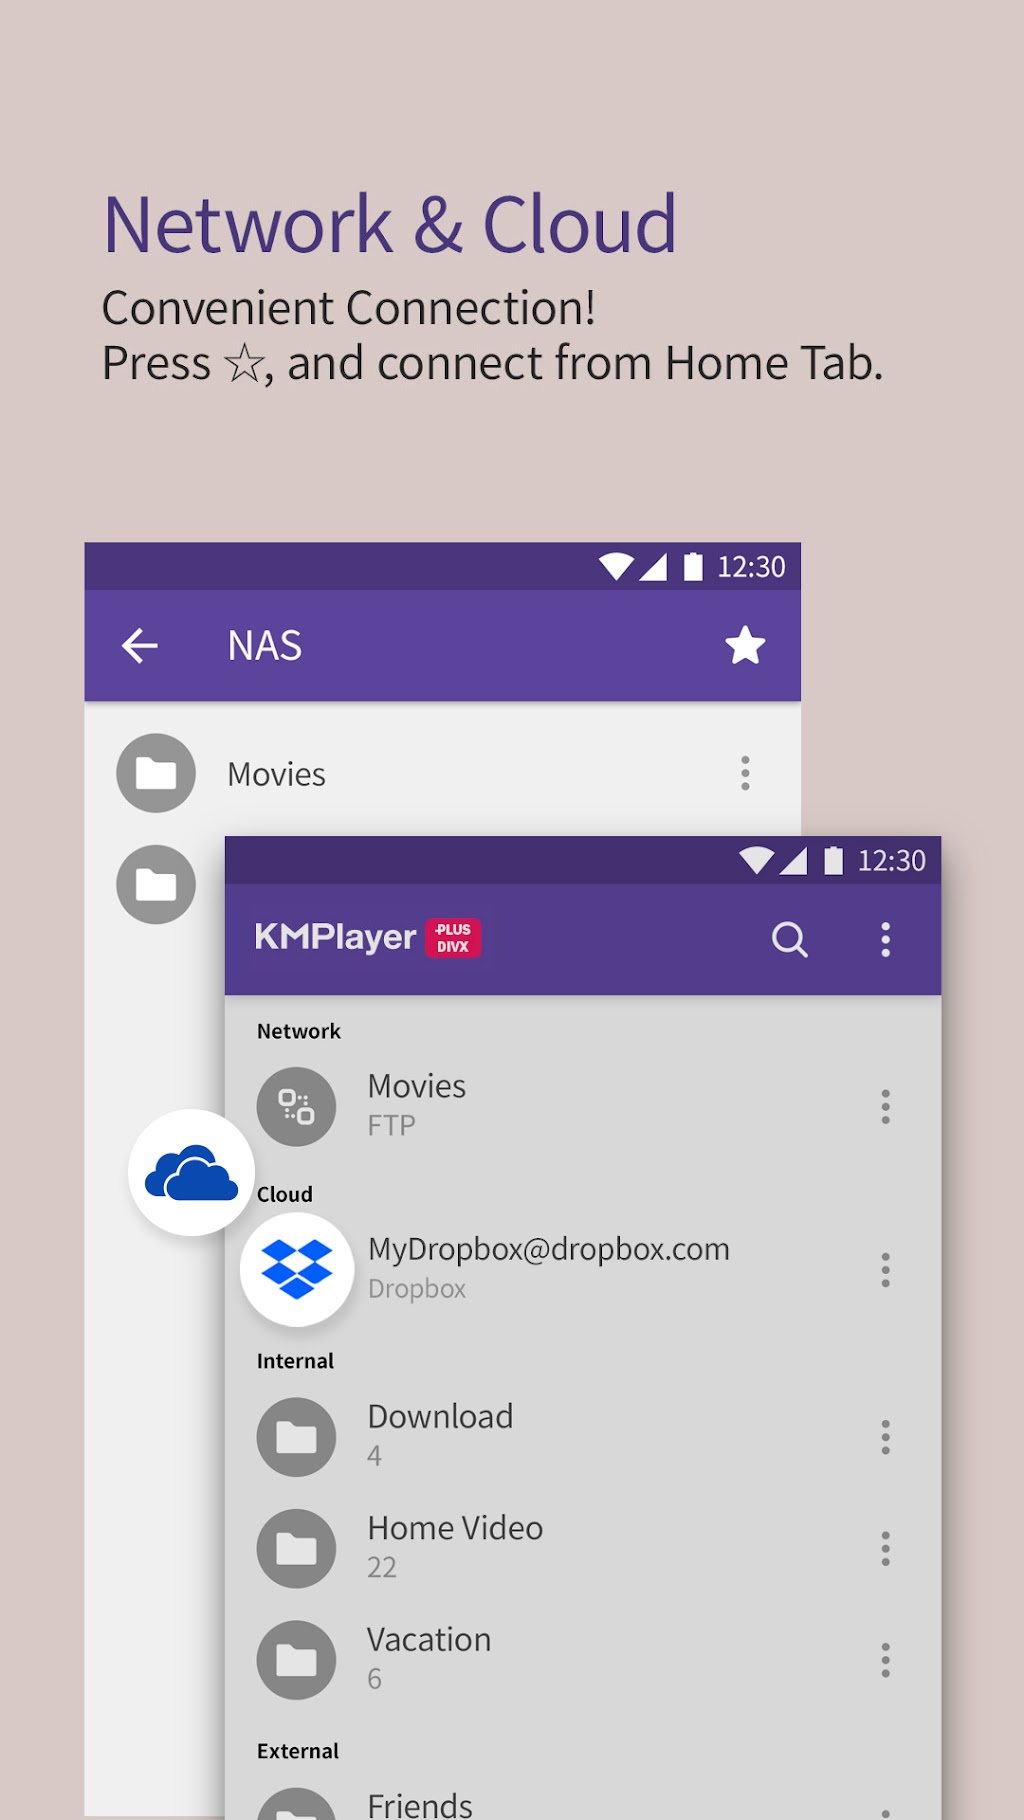Open the Movies folder in NAS list
The height and width of the screenshot is (1820, 1024).
[276, 774]
